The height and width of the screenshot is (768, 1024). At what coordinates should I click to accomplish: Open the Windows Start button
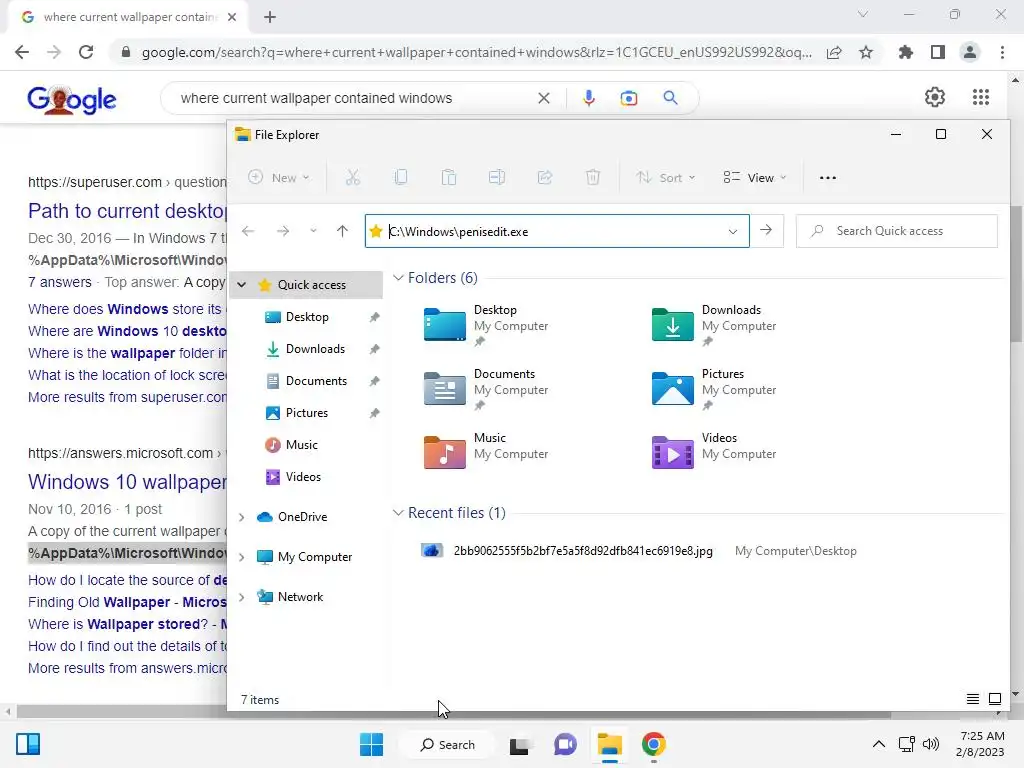click(372, 744)
